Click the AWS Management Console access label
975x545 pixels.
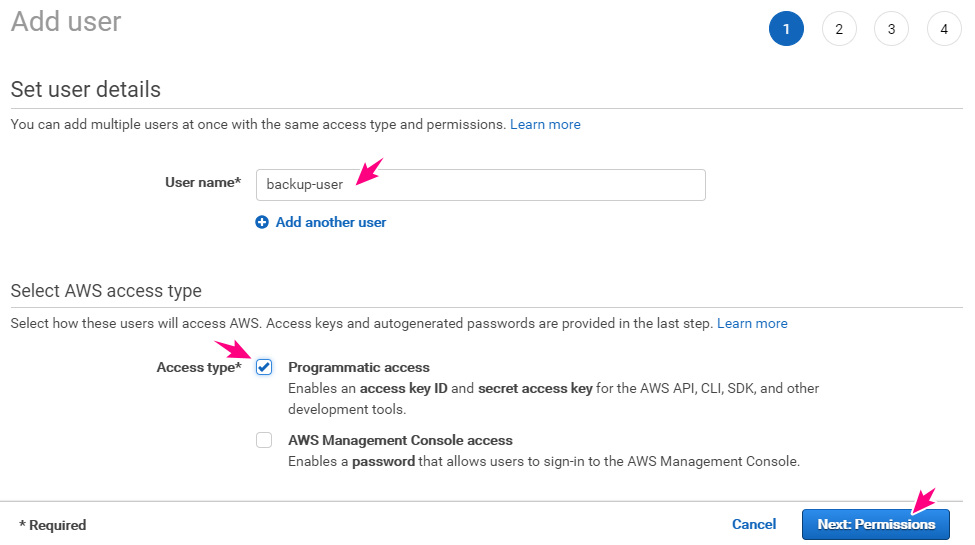[x=400, y=440]
